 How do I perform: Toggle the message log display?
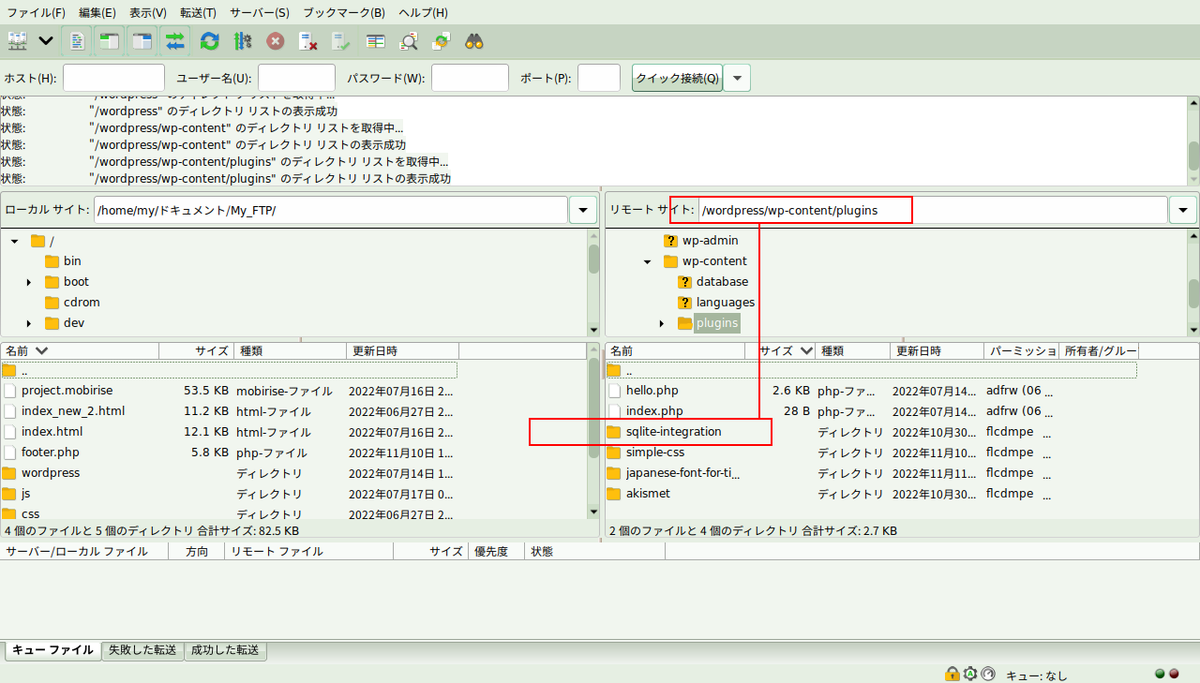point(77,41)
